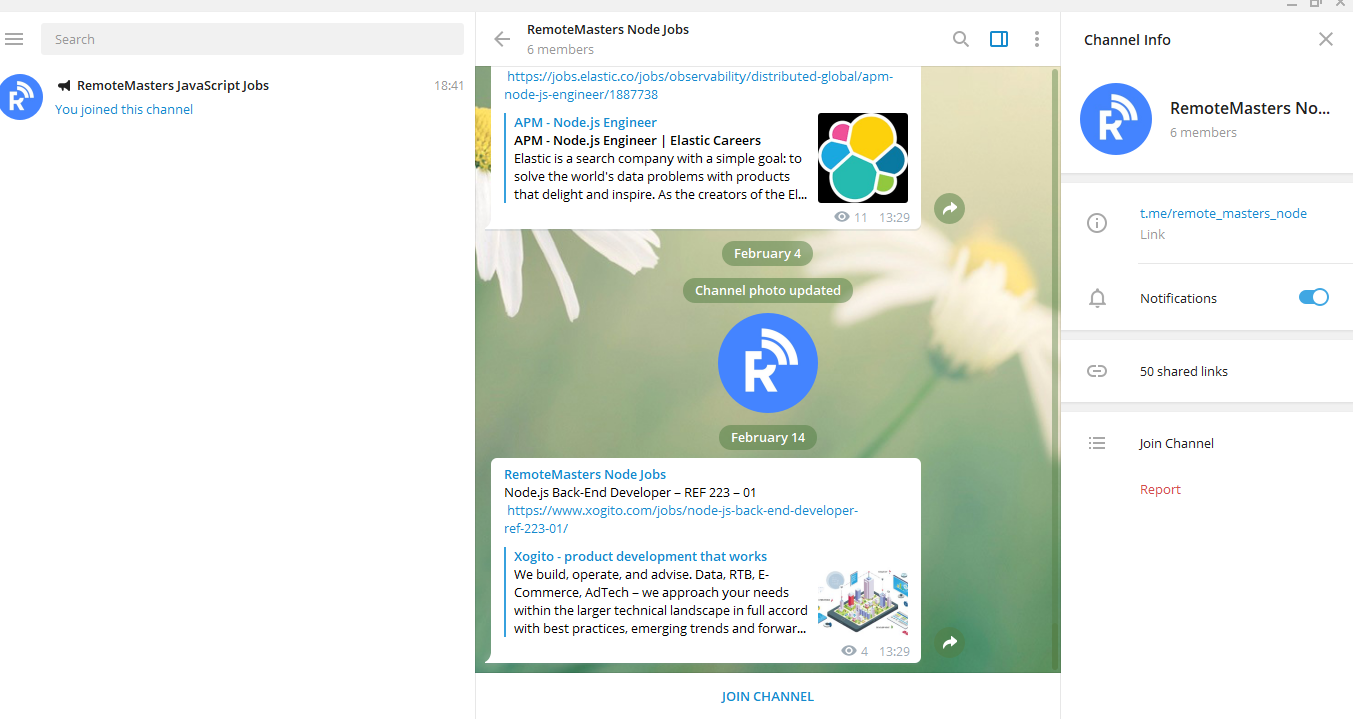Open the jobs.elastic.co job link

[700, 85]
